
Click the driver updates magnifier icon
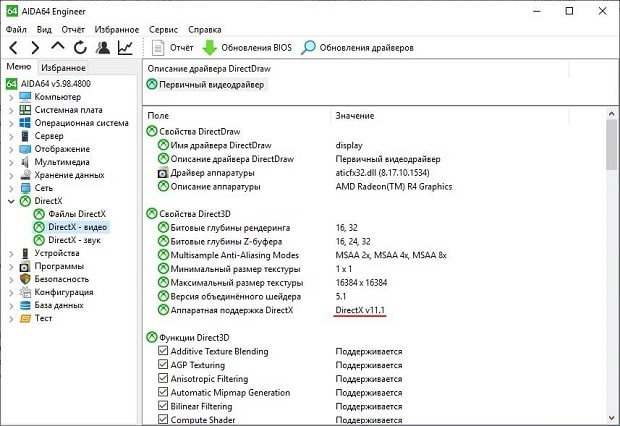pos(308,48)
